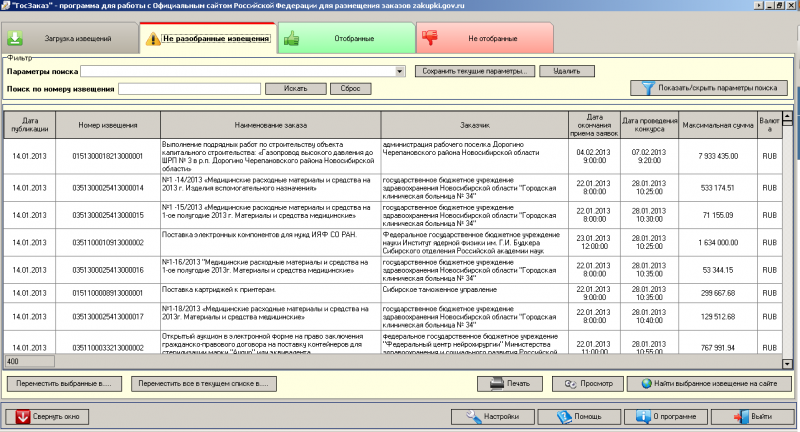
Task: Click scrollbar up arrow of table
Action: (787, 117)
